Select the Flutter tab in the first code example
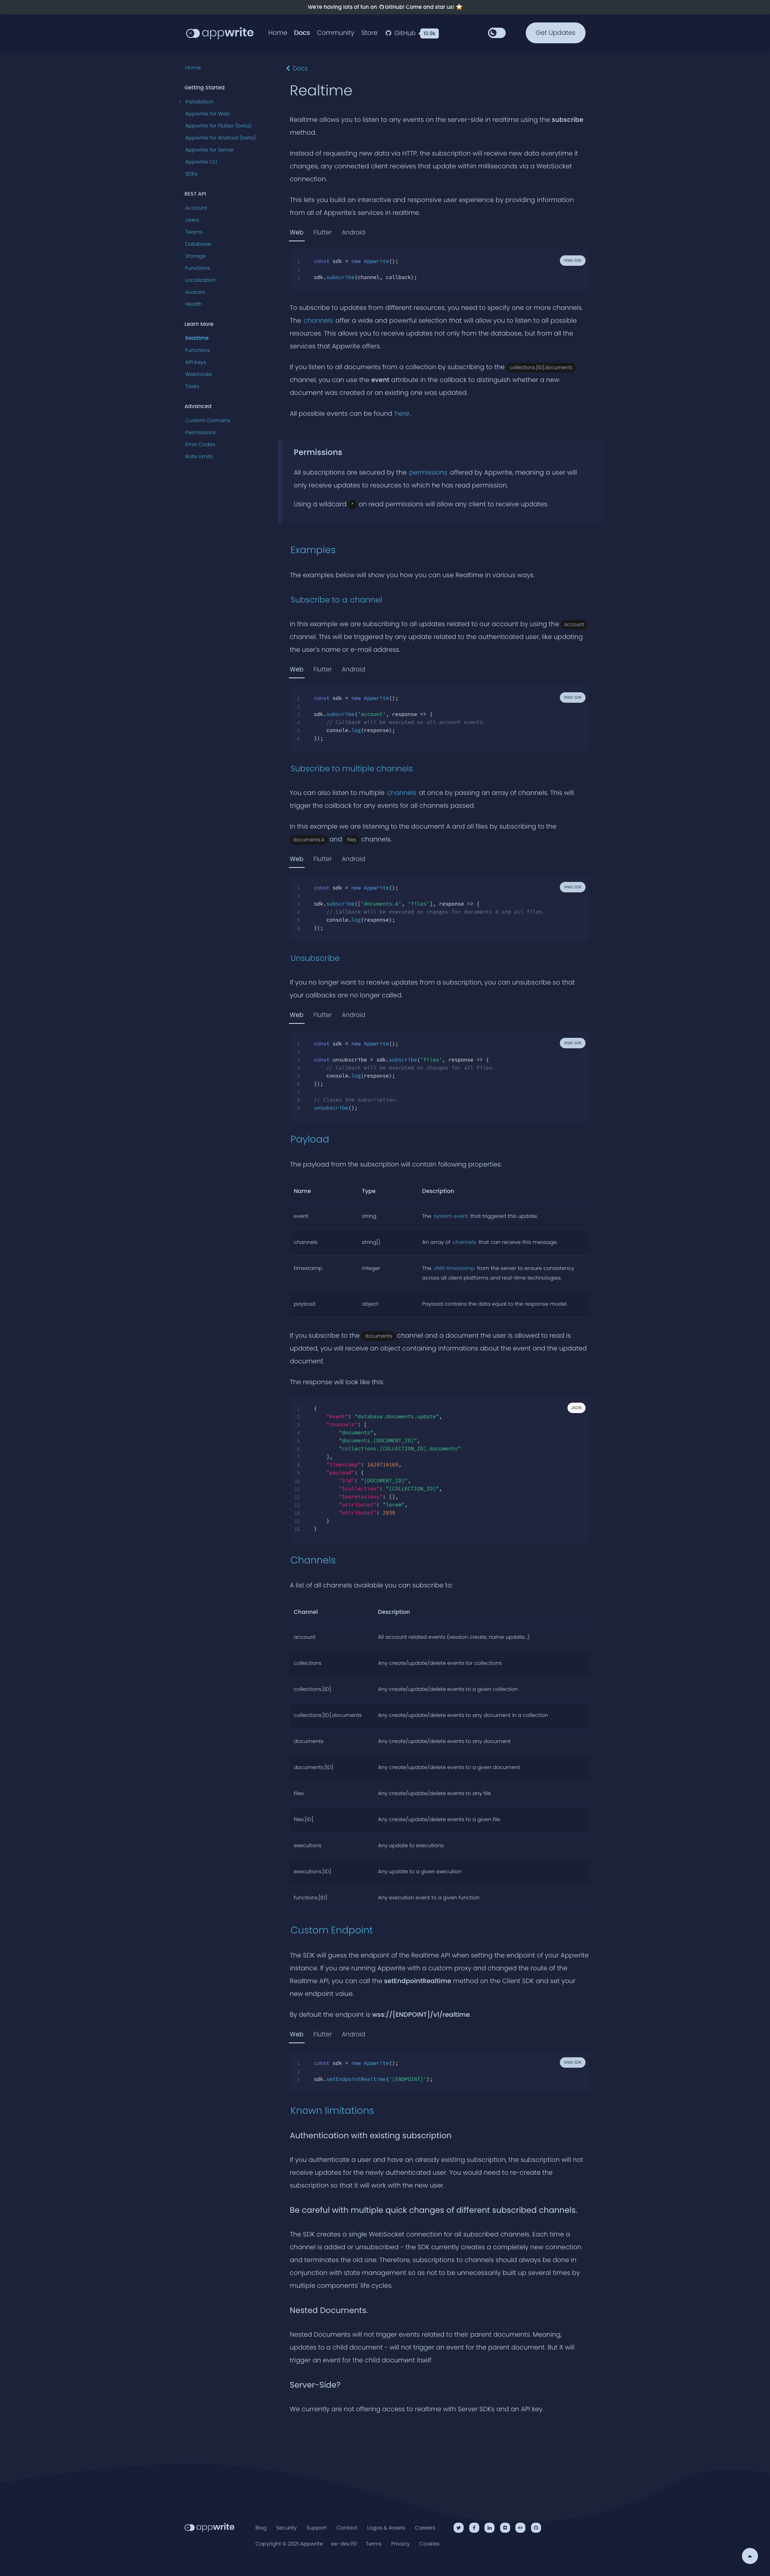Image resolution: width=770 pixels, height=2576 pixels. (322, 232)
